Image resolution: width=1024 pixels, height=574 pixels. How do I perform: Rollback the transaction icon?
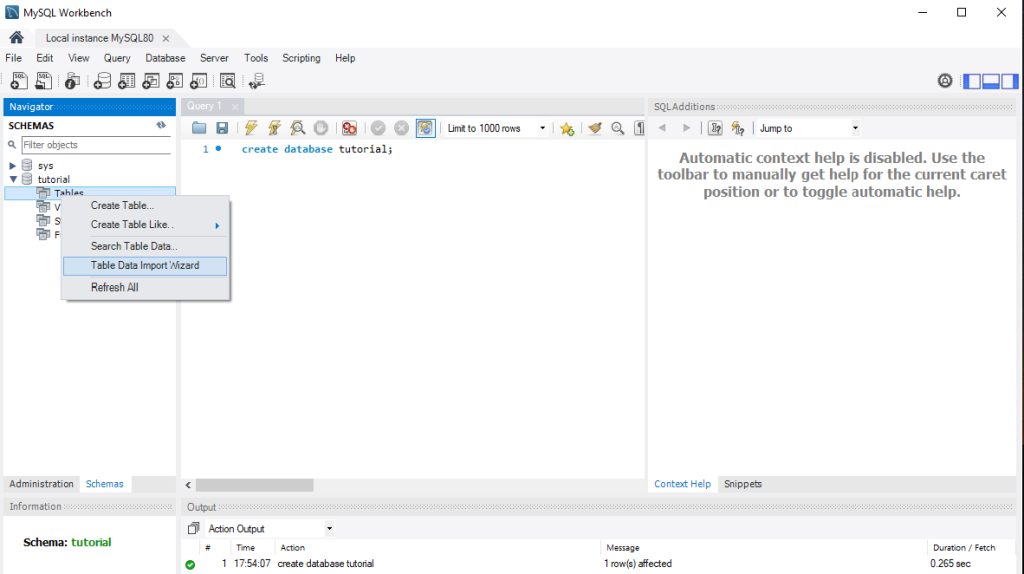402,128
